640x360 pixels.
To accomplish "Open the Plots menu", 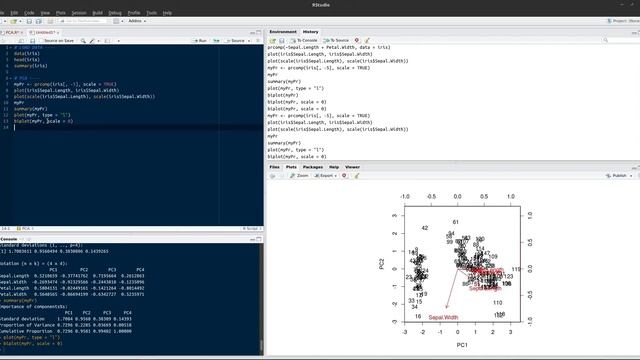I will click(x=60, y=13).
